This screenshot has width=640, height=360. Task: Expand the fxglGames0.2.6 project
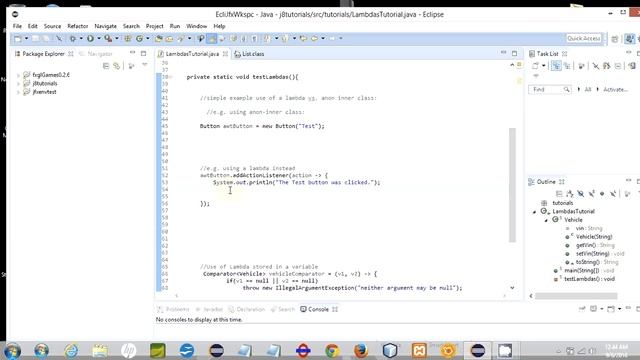pyautogui.click(x=18, y=76)
